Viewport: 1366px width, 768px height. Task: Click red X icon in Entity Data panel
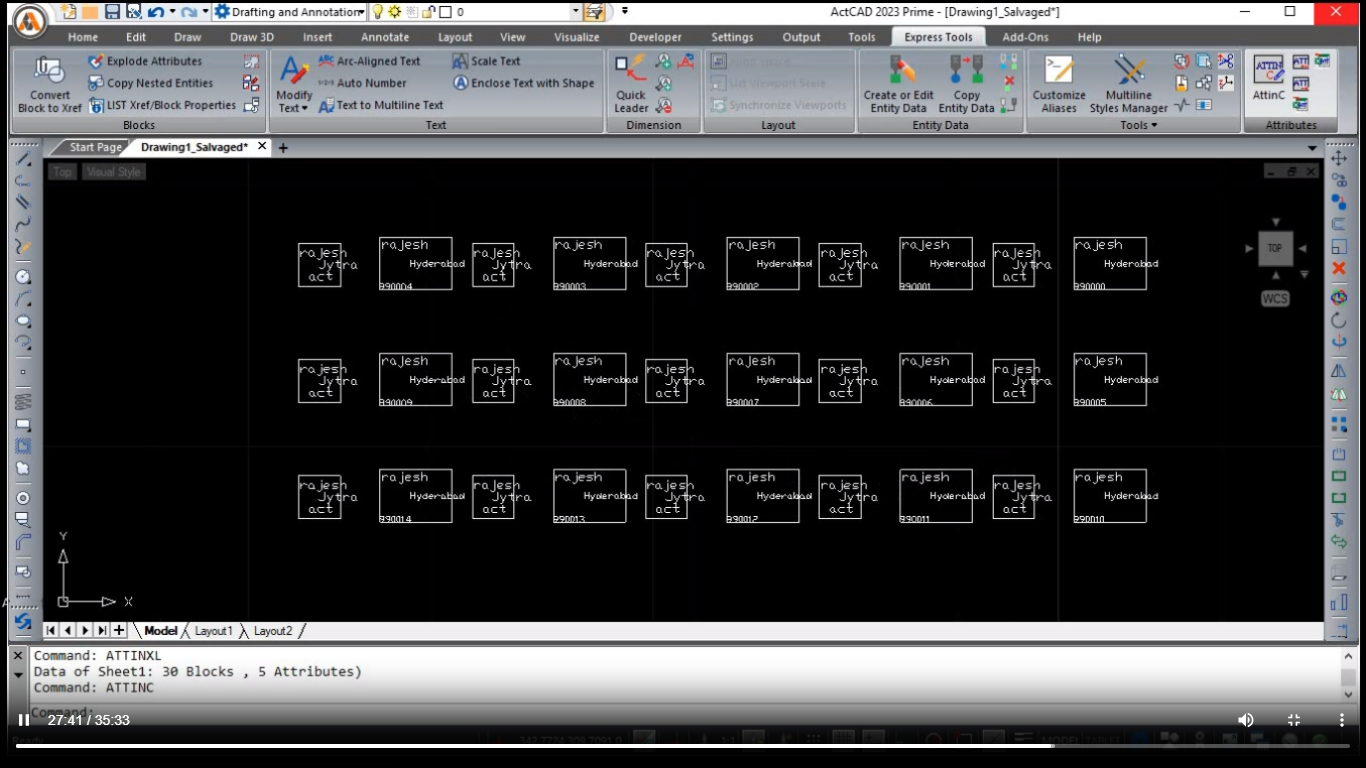[x=1009, y=82]
